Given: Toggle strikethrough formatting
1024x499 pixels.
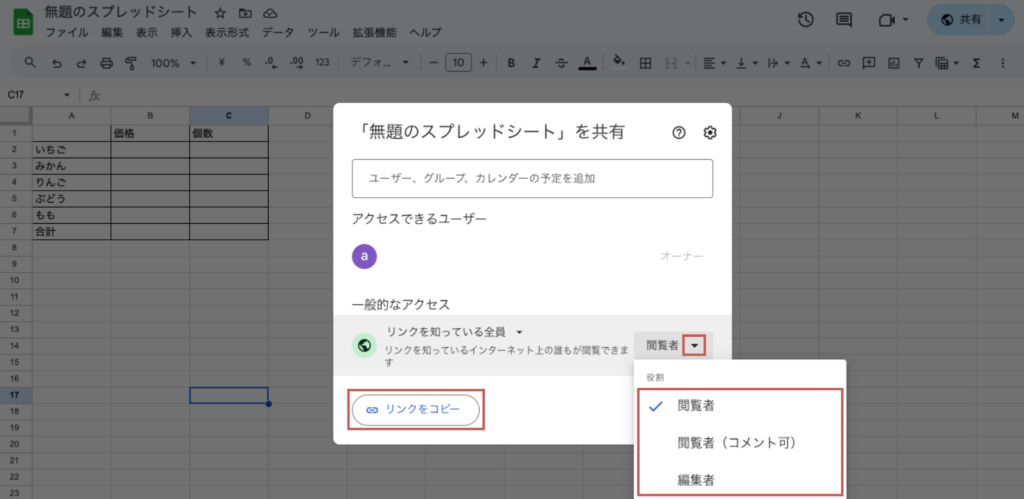Looking at the screenshot, I should pos(562,63).
